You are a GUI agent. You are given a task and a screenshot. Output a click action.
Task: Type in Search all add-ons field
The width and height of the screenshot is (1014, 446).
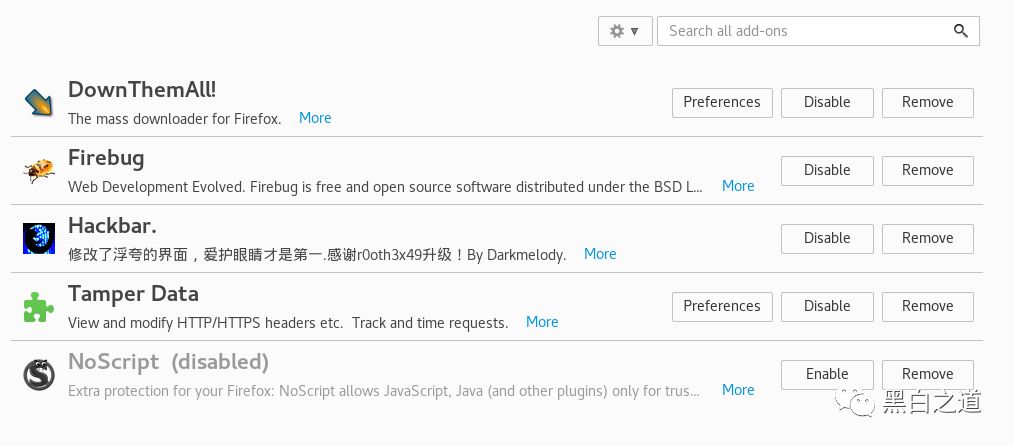click(x=805, y=31)
